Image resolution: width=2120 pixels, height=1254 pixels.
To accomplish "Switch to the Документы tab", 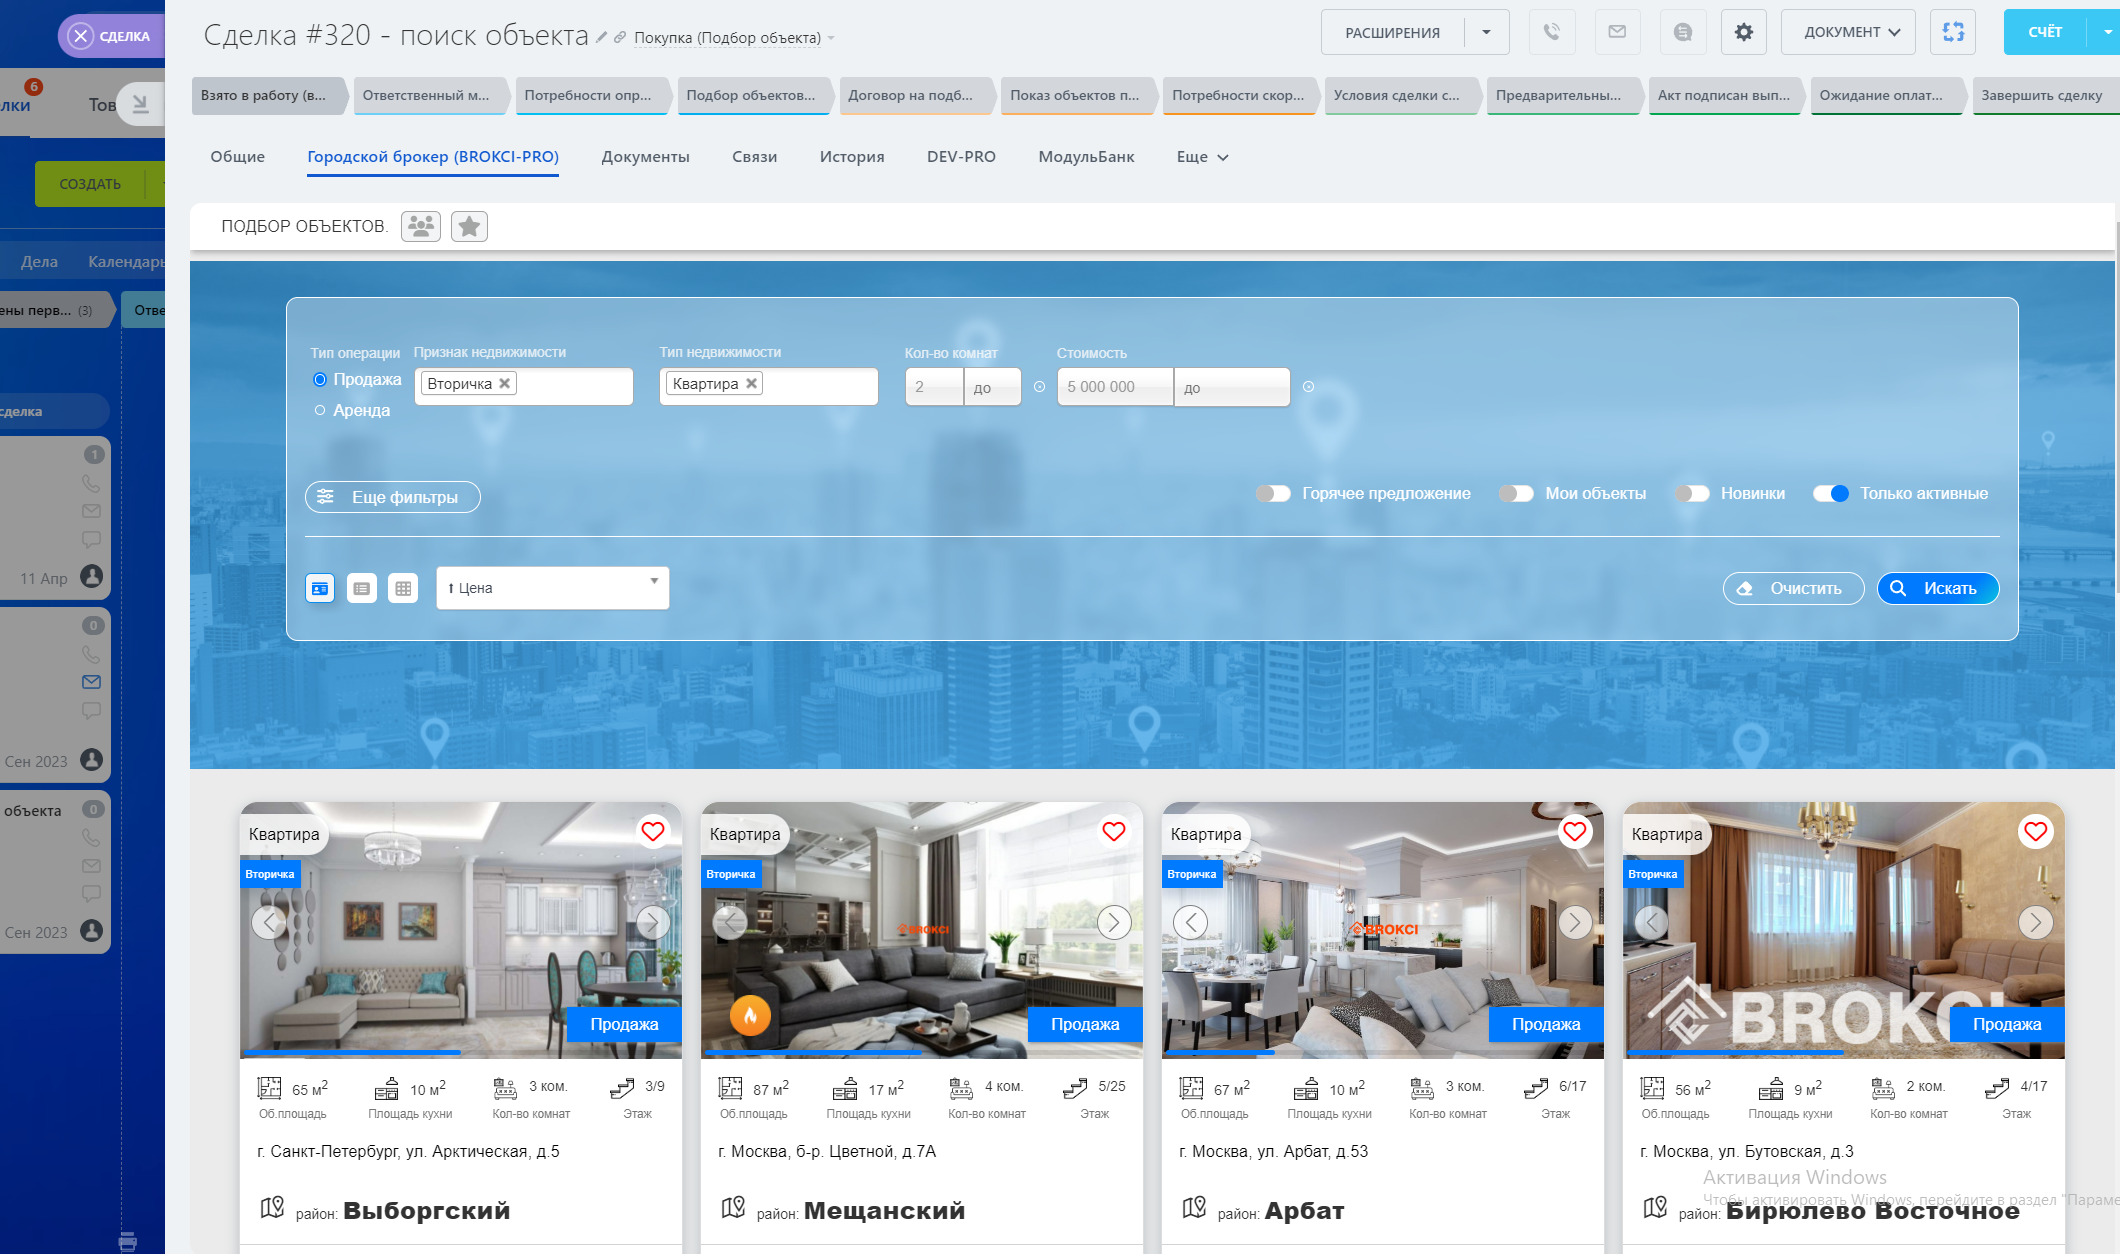I will [x=645, y=157].
